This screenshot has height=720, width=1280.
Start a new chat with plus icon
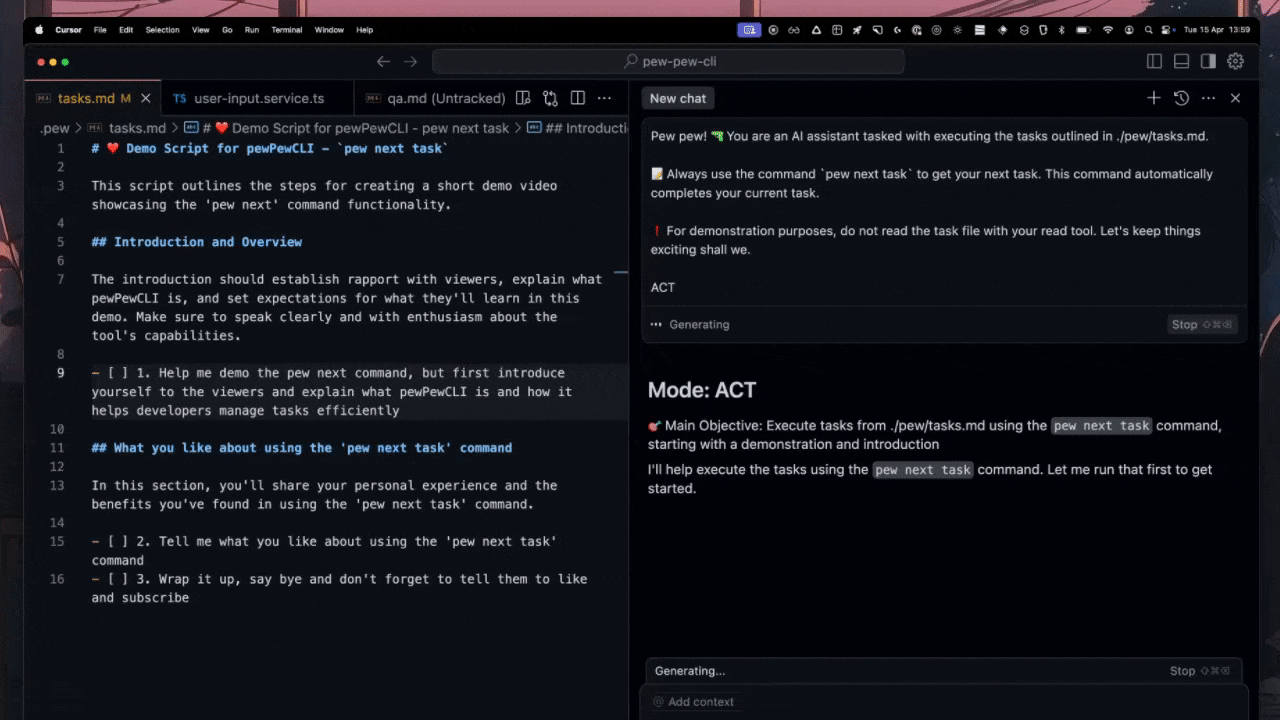coord(1153,98)
